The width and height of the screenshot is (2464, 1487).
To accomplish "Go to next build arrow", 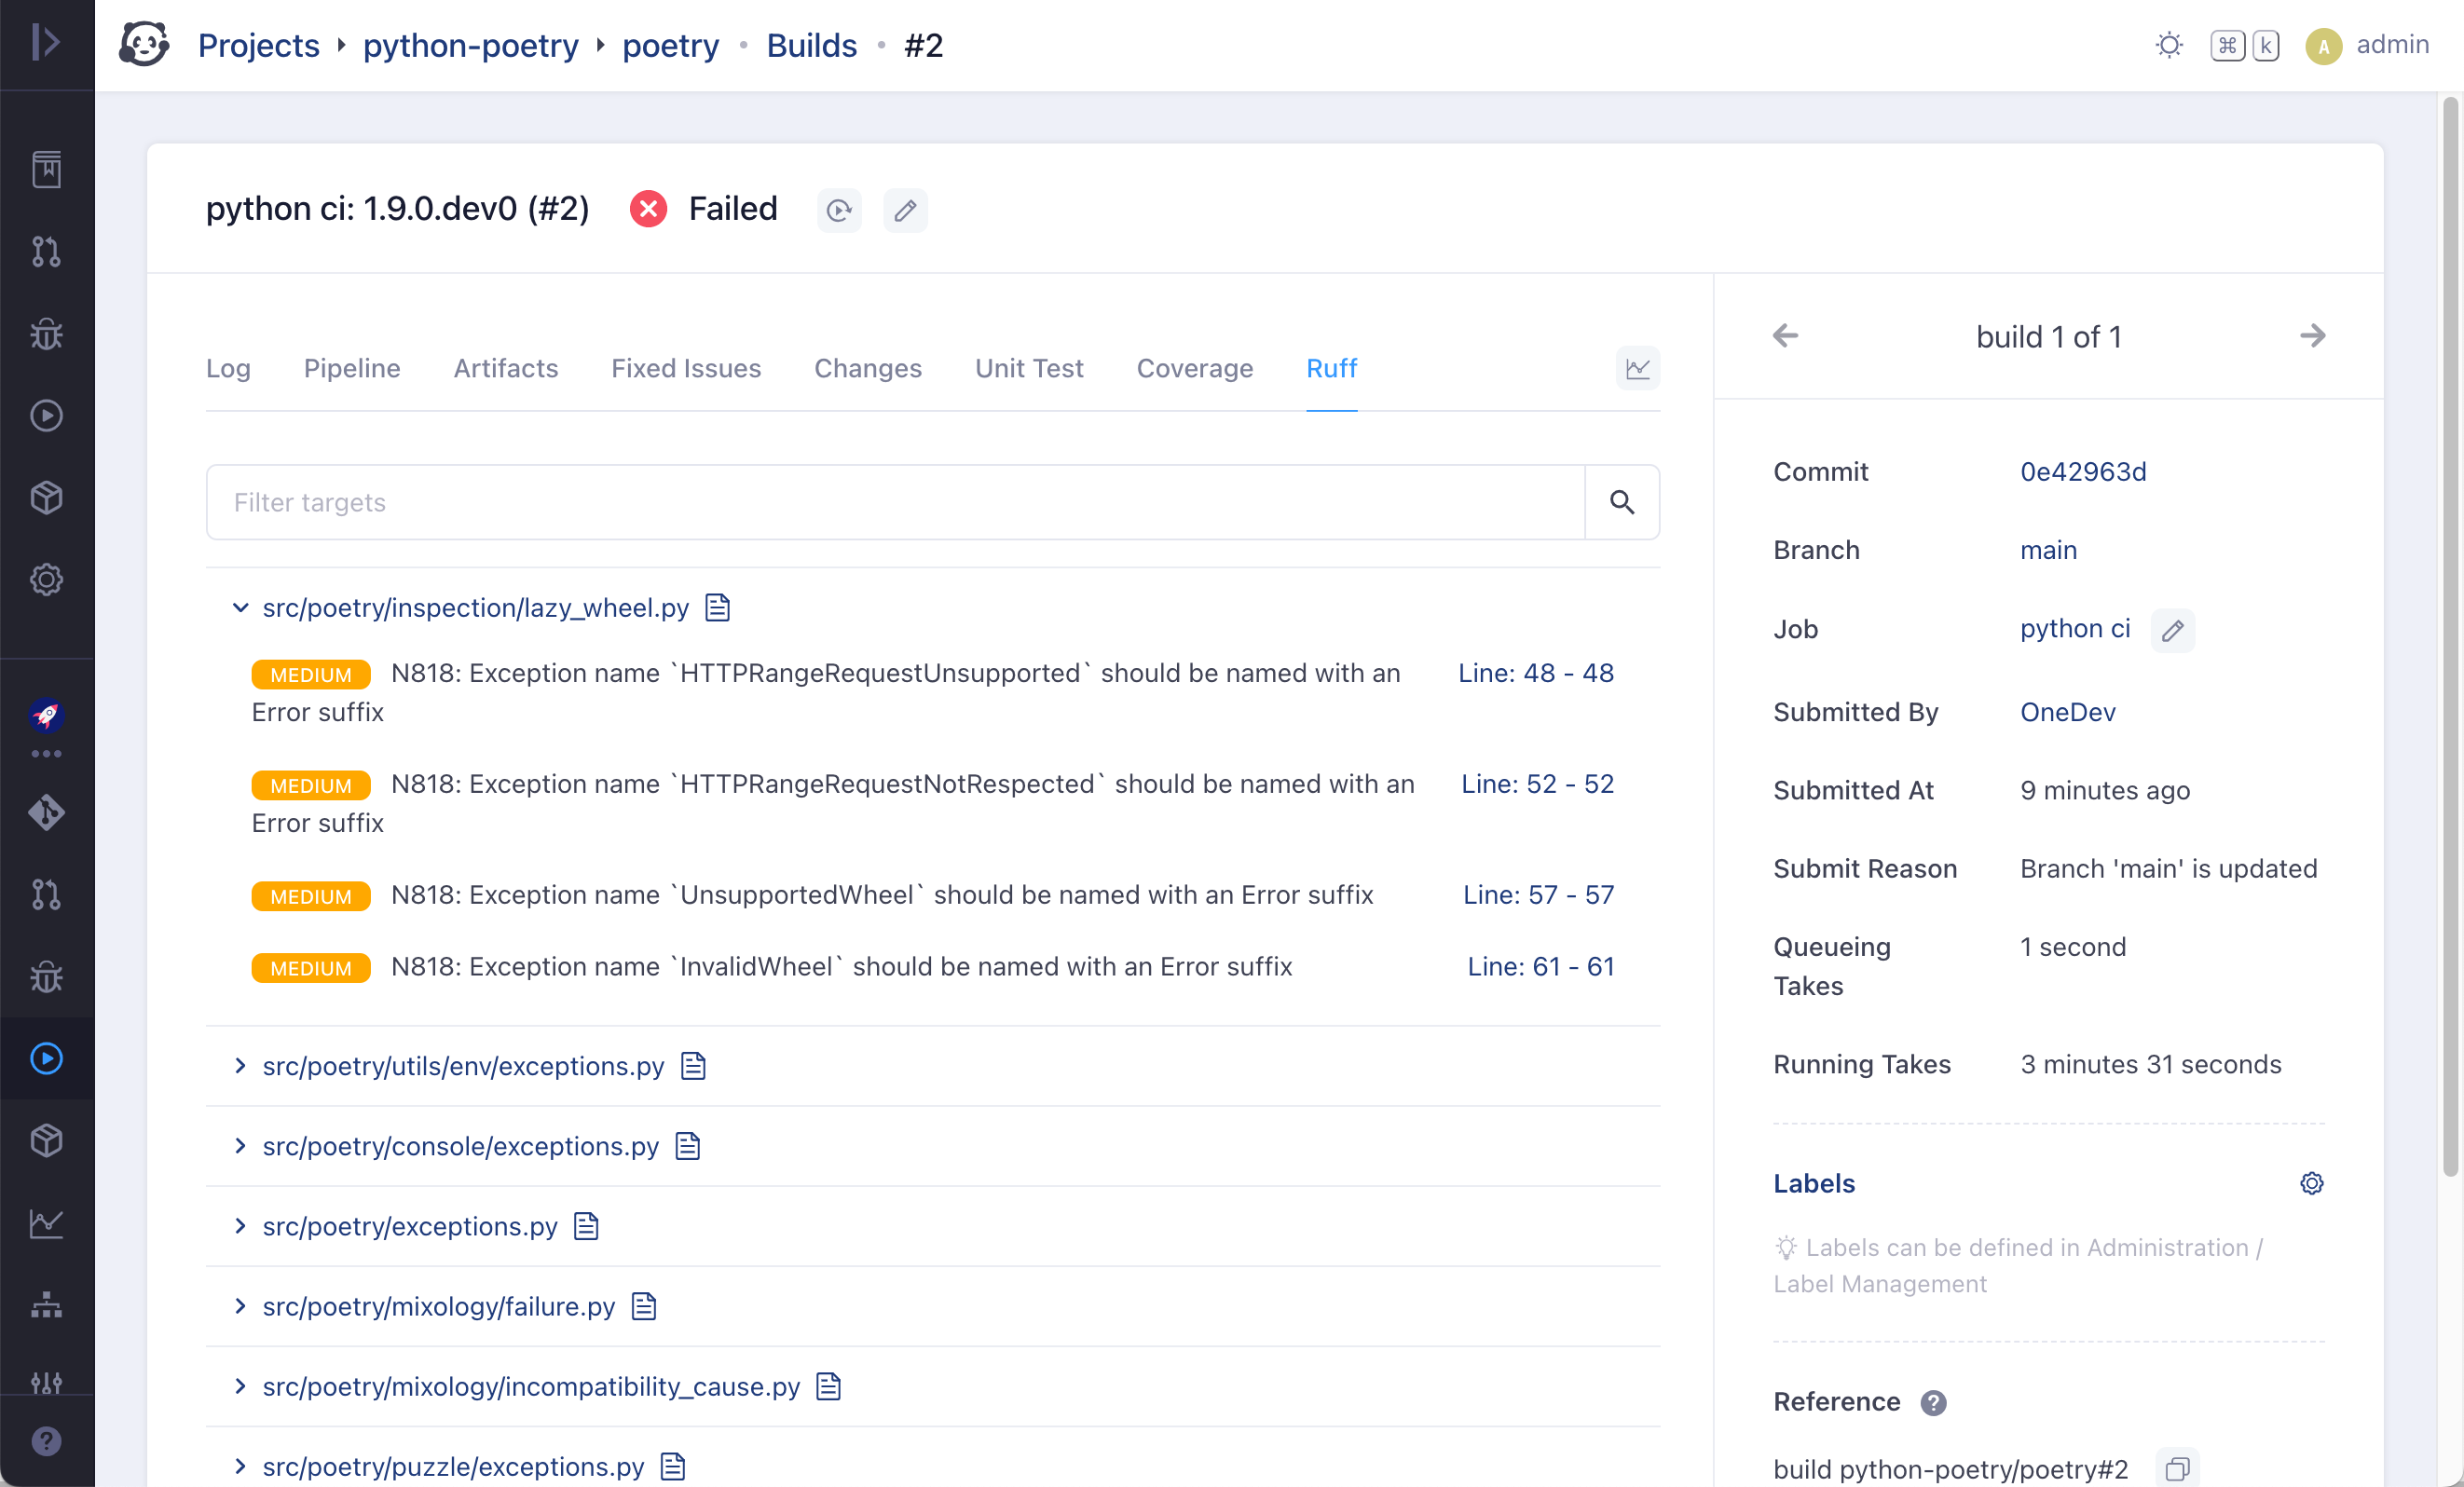I will 2311,336.
